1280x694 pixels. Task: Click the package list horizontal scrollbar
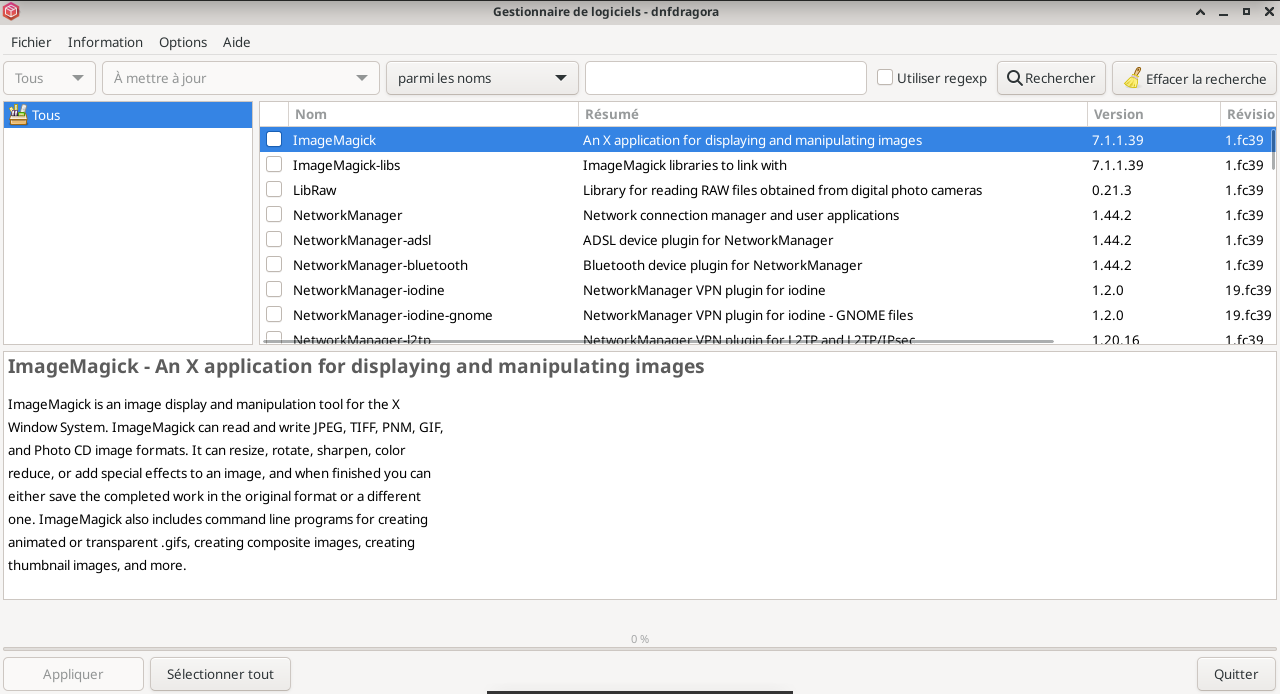658,341
